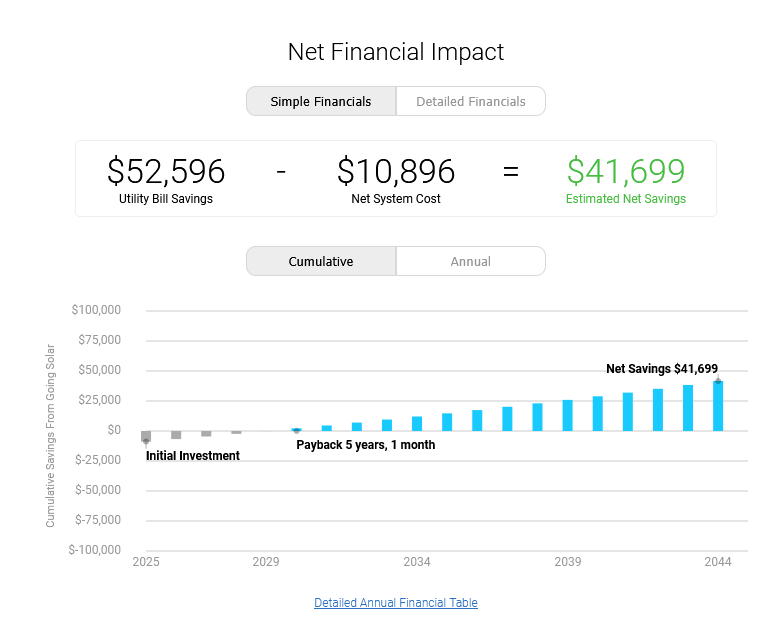This screenshot has width=766, height=634.
Task: Click the $52,596 Utility Bill Savings figure
Action: click(166, 172)
